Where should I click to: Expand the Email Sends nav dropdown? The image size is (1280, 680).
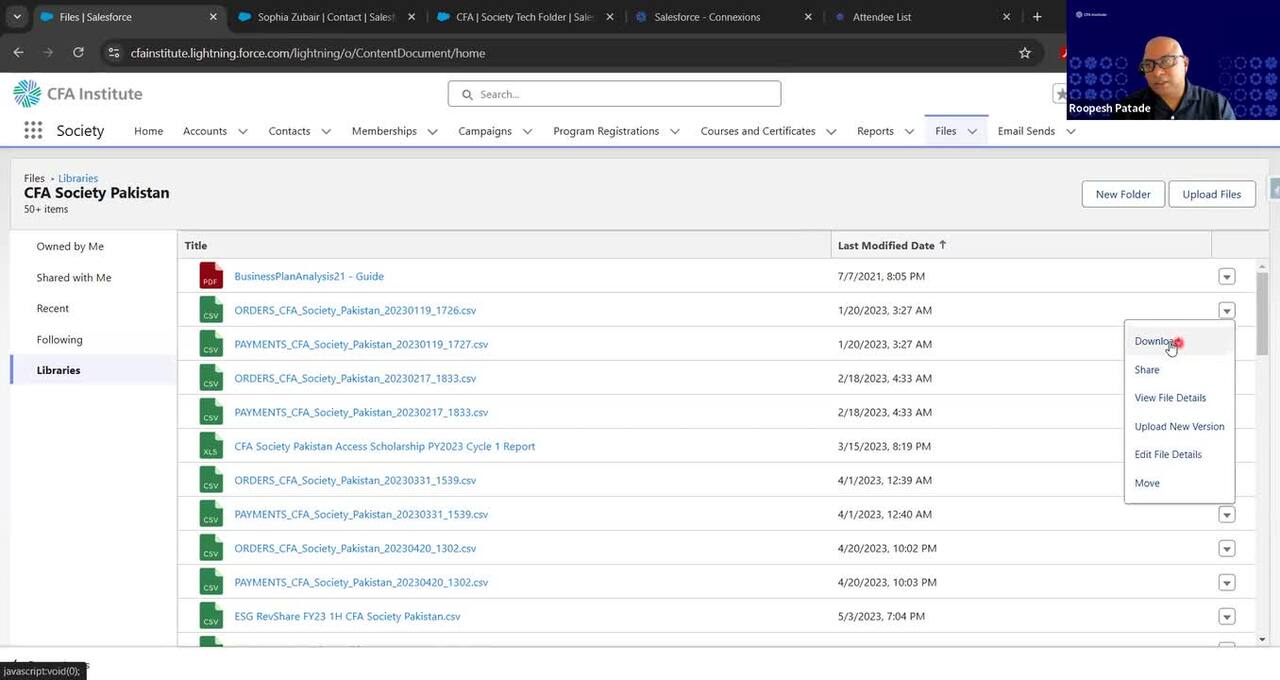tap(1071, 131)
